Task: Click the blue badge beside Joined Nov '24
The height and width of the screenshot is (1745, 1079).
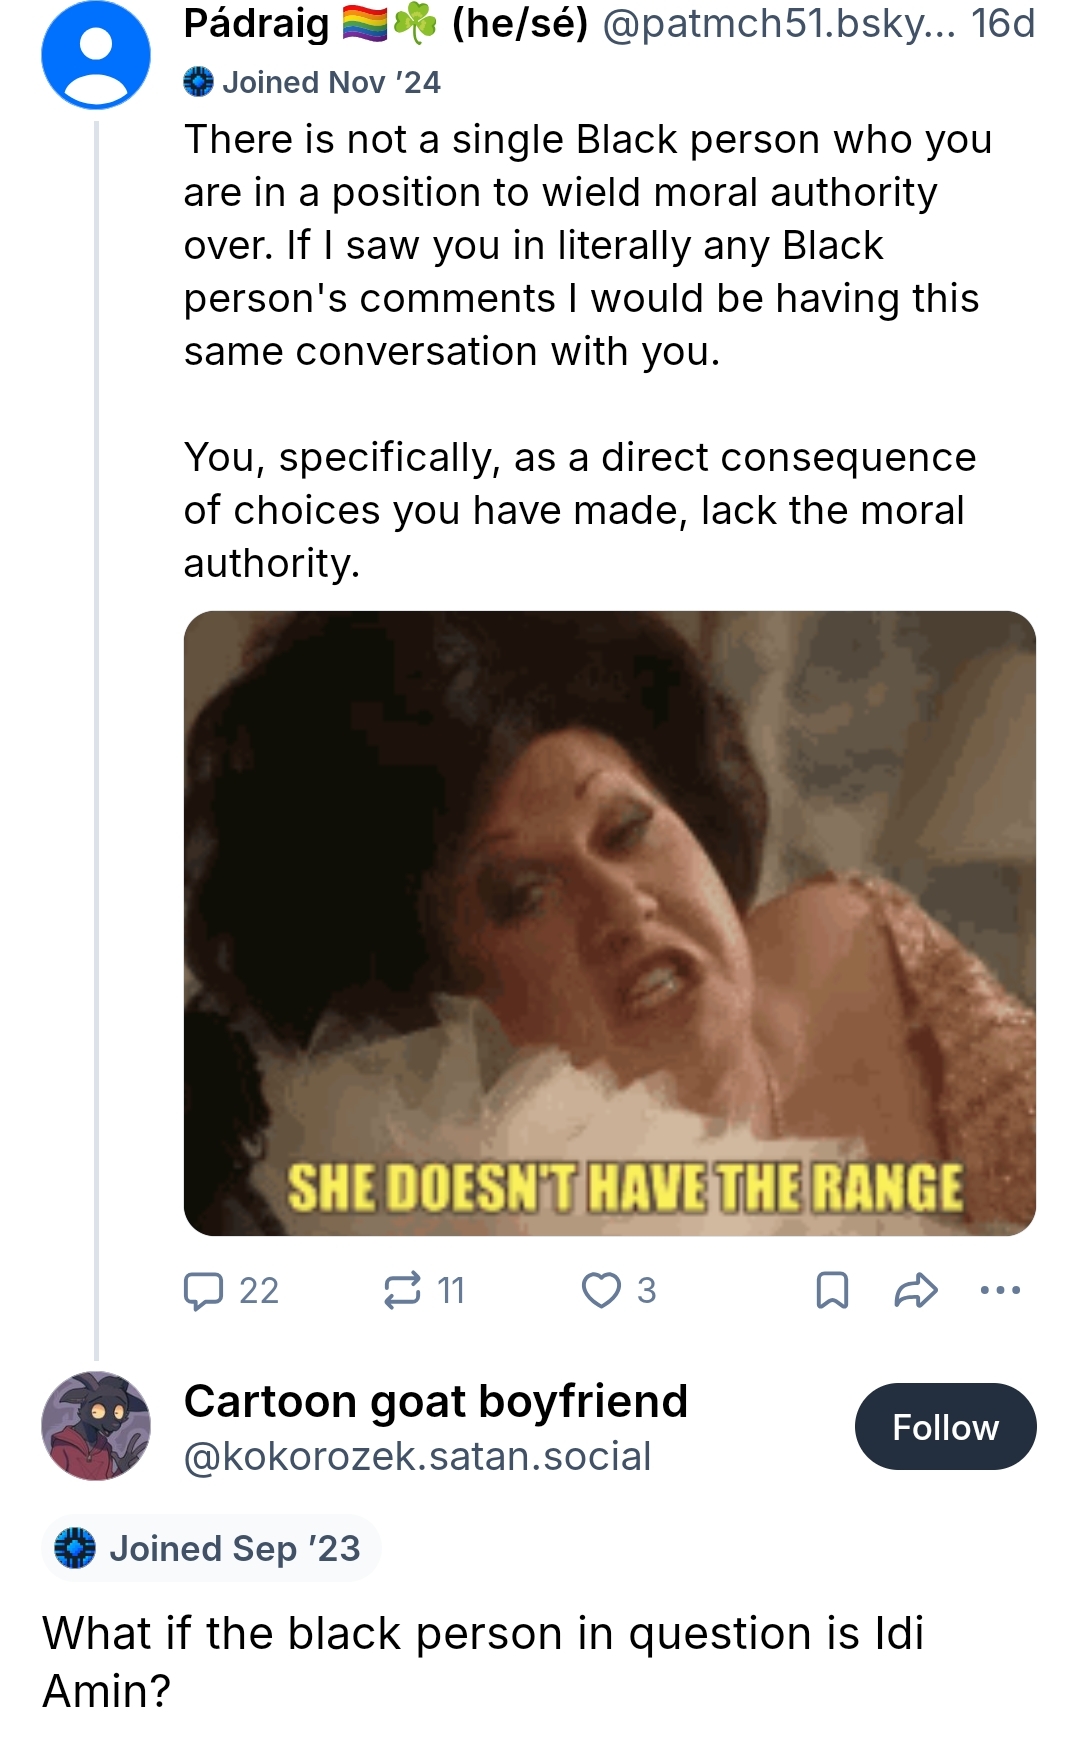Action: coord(198,82)
